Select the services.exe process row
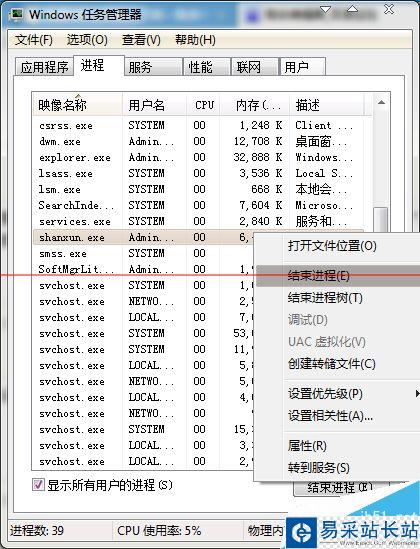 click(x=198, y=221)
